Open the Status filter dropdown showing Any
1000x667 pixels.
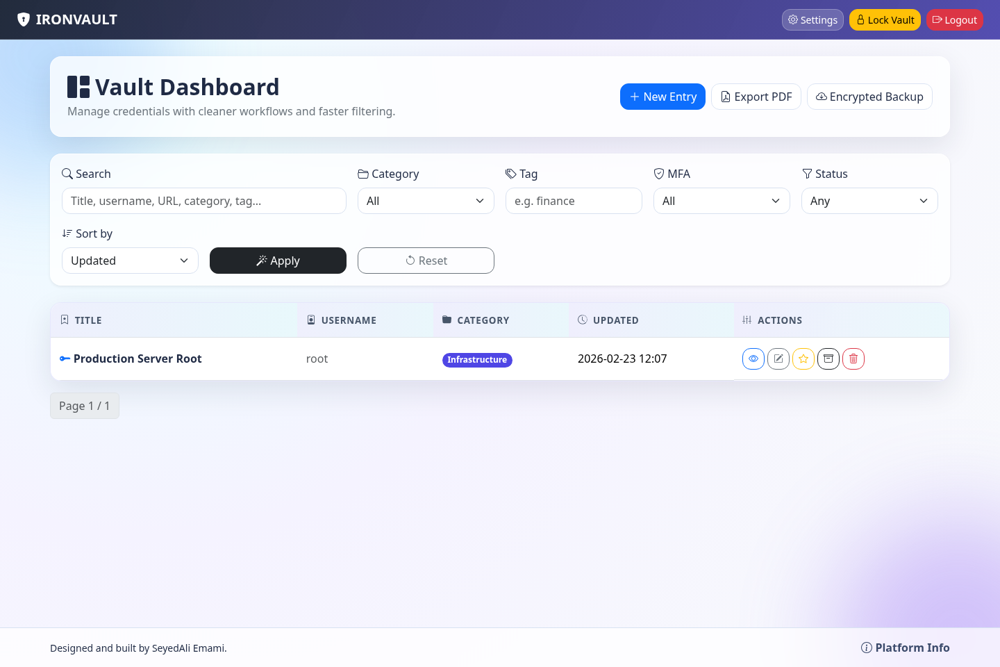(x=869, y=201)
